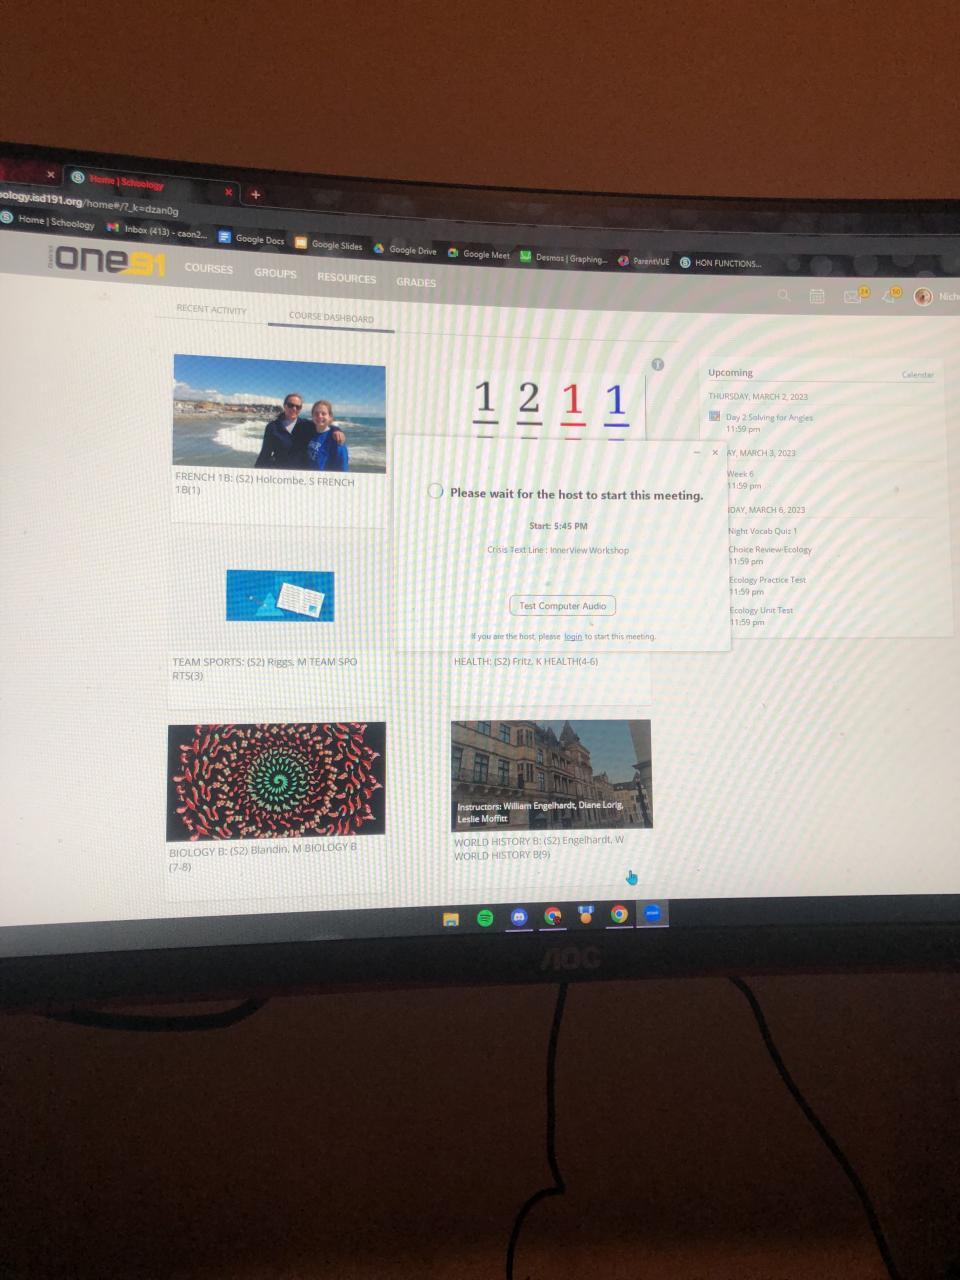
Task: Open Schoology notifications bell icon
Action: 888,295
